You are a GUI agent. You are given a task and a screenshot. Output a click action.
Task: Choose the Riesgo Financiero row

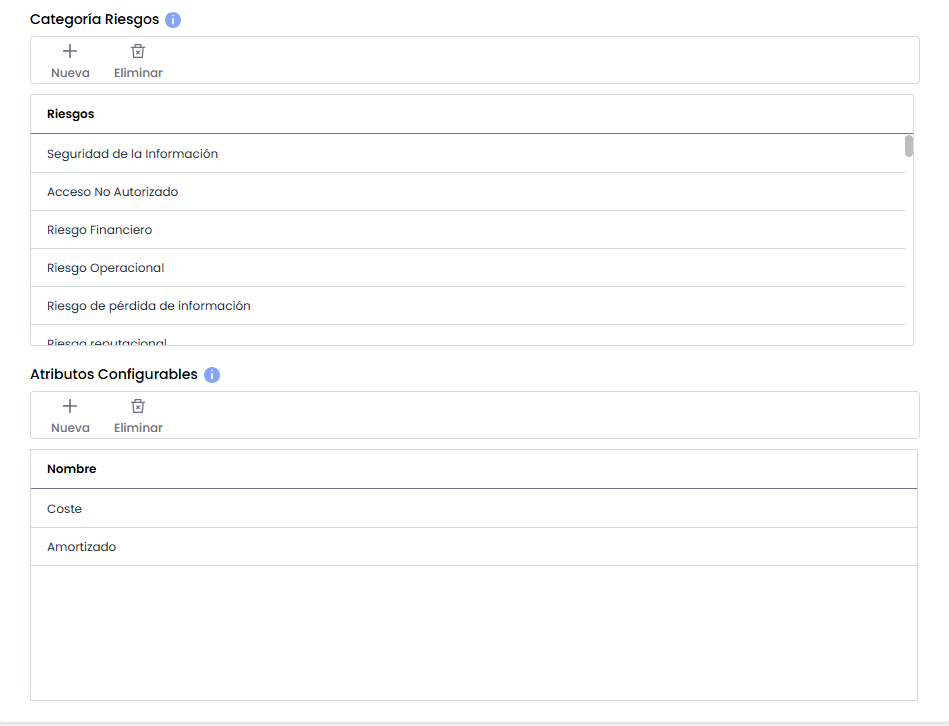(x=99, y=230)
